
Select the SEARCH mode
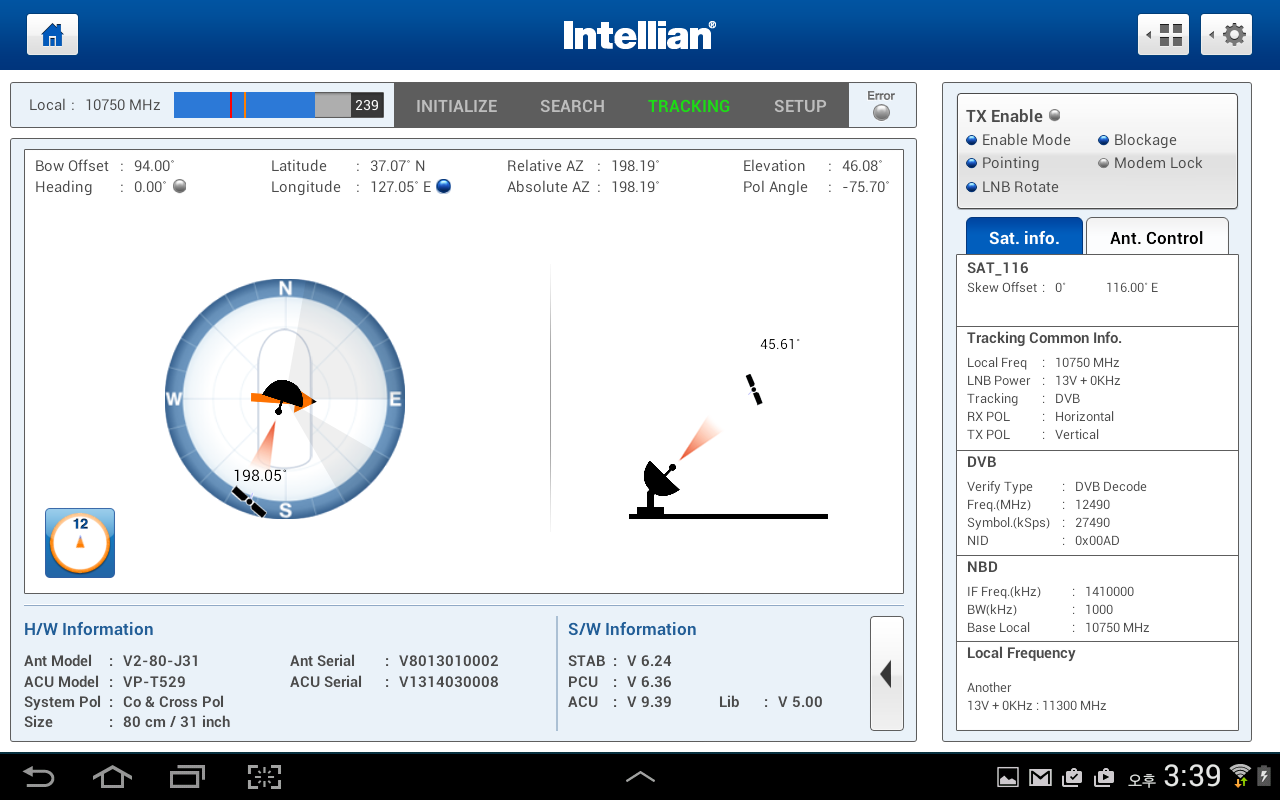point(572,106)
